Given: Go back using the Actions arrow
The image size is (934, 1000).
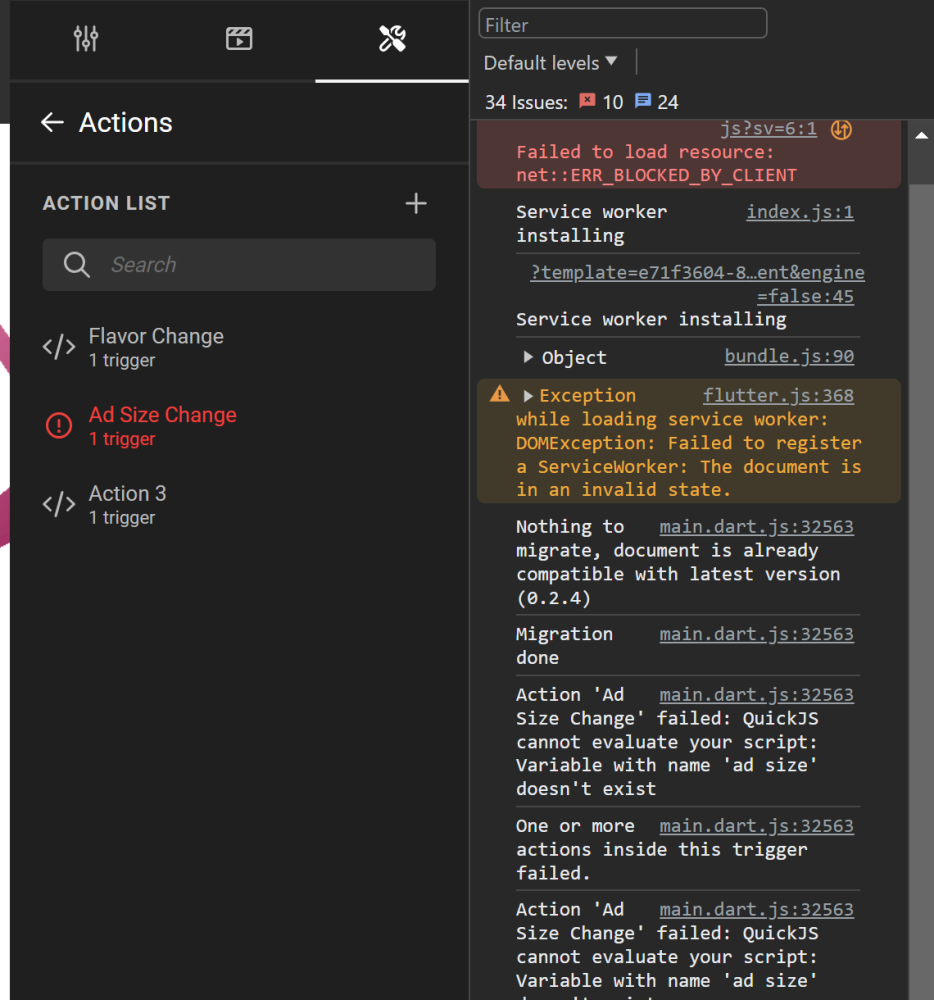Looking at the screenshot, I should (52, 122).
